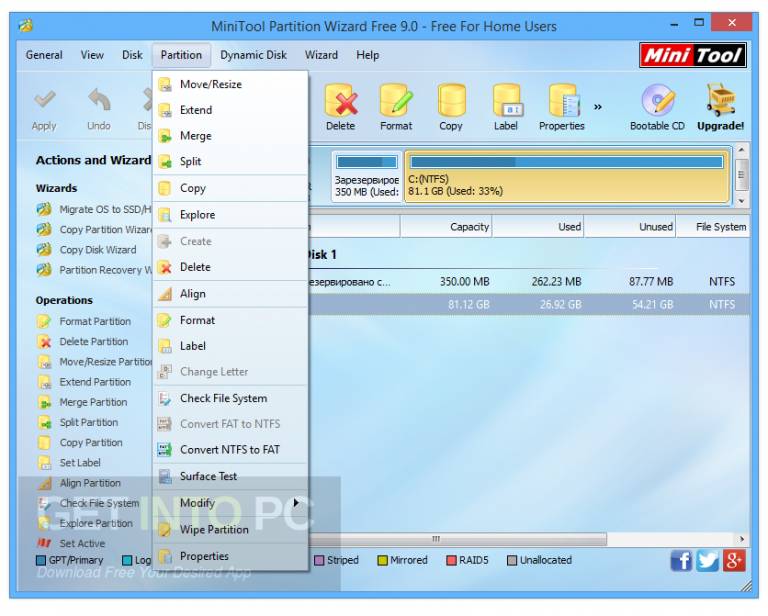768x616 pixels.
Task: Click the Bootable CD icon
Action: (658, 100)
